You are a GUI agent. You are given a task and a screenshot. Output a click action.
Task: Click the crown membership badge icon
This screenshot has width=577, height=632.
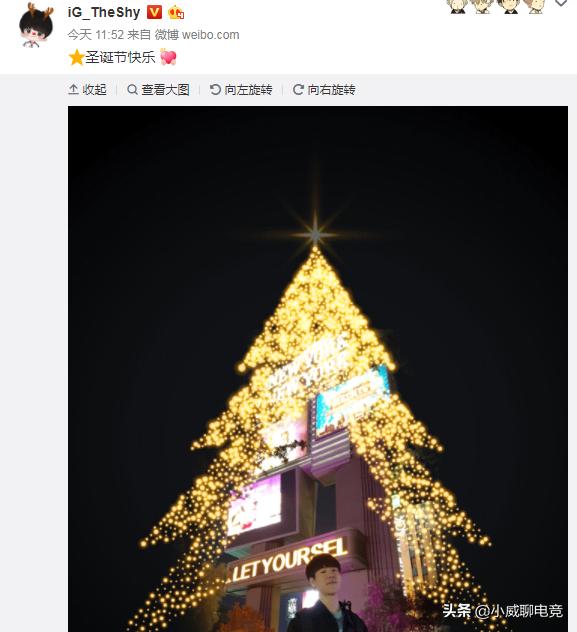tap(176, 12)
